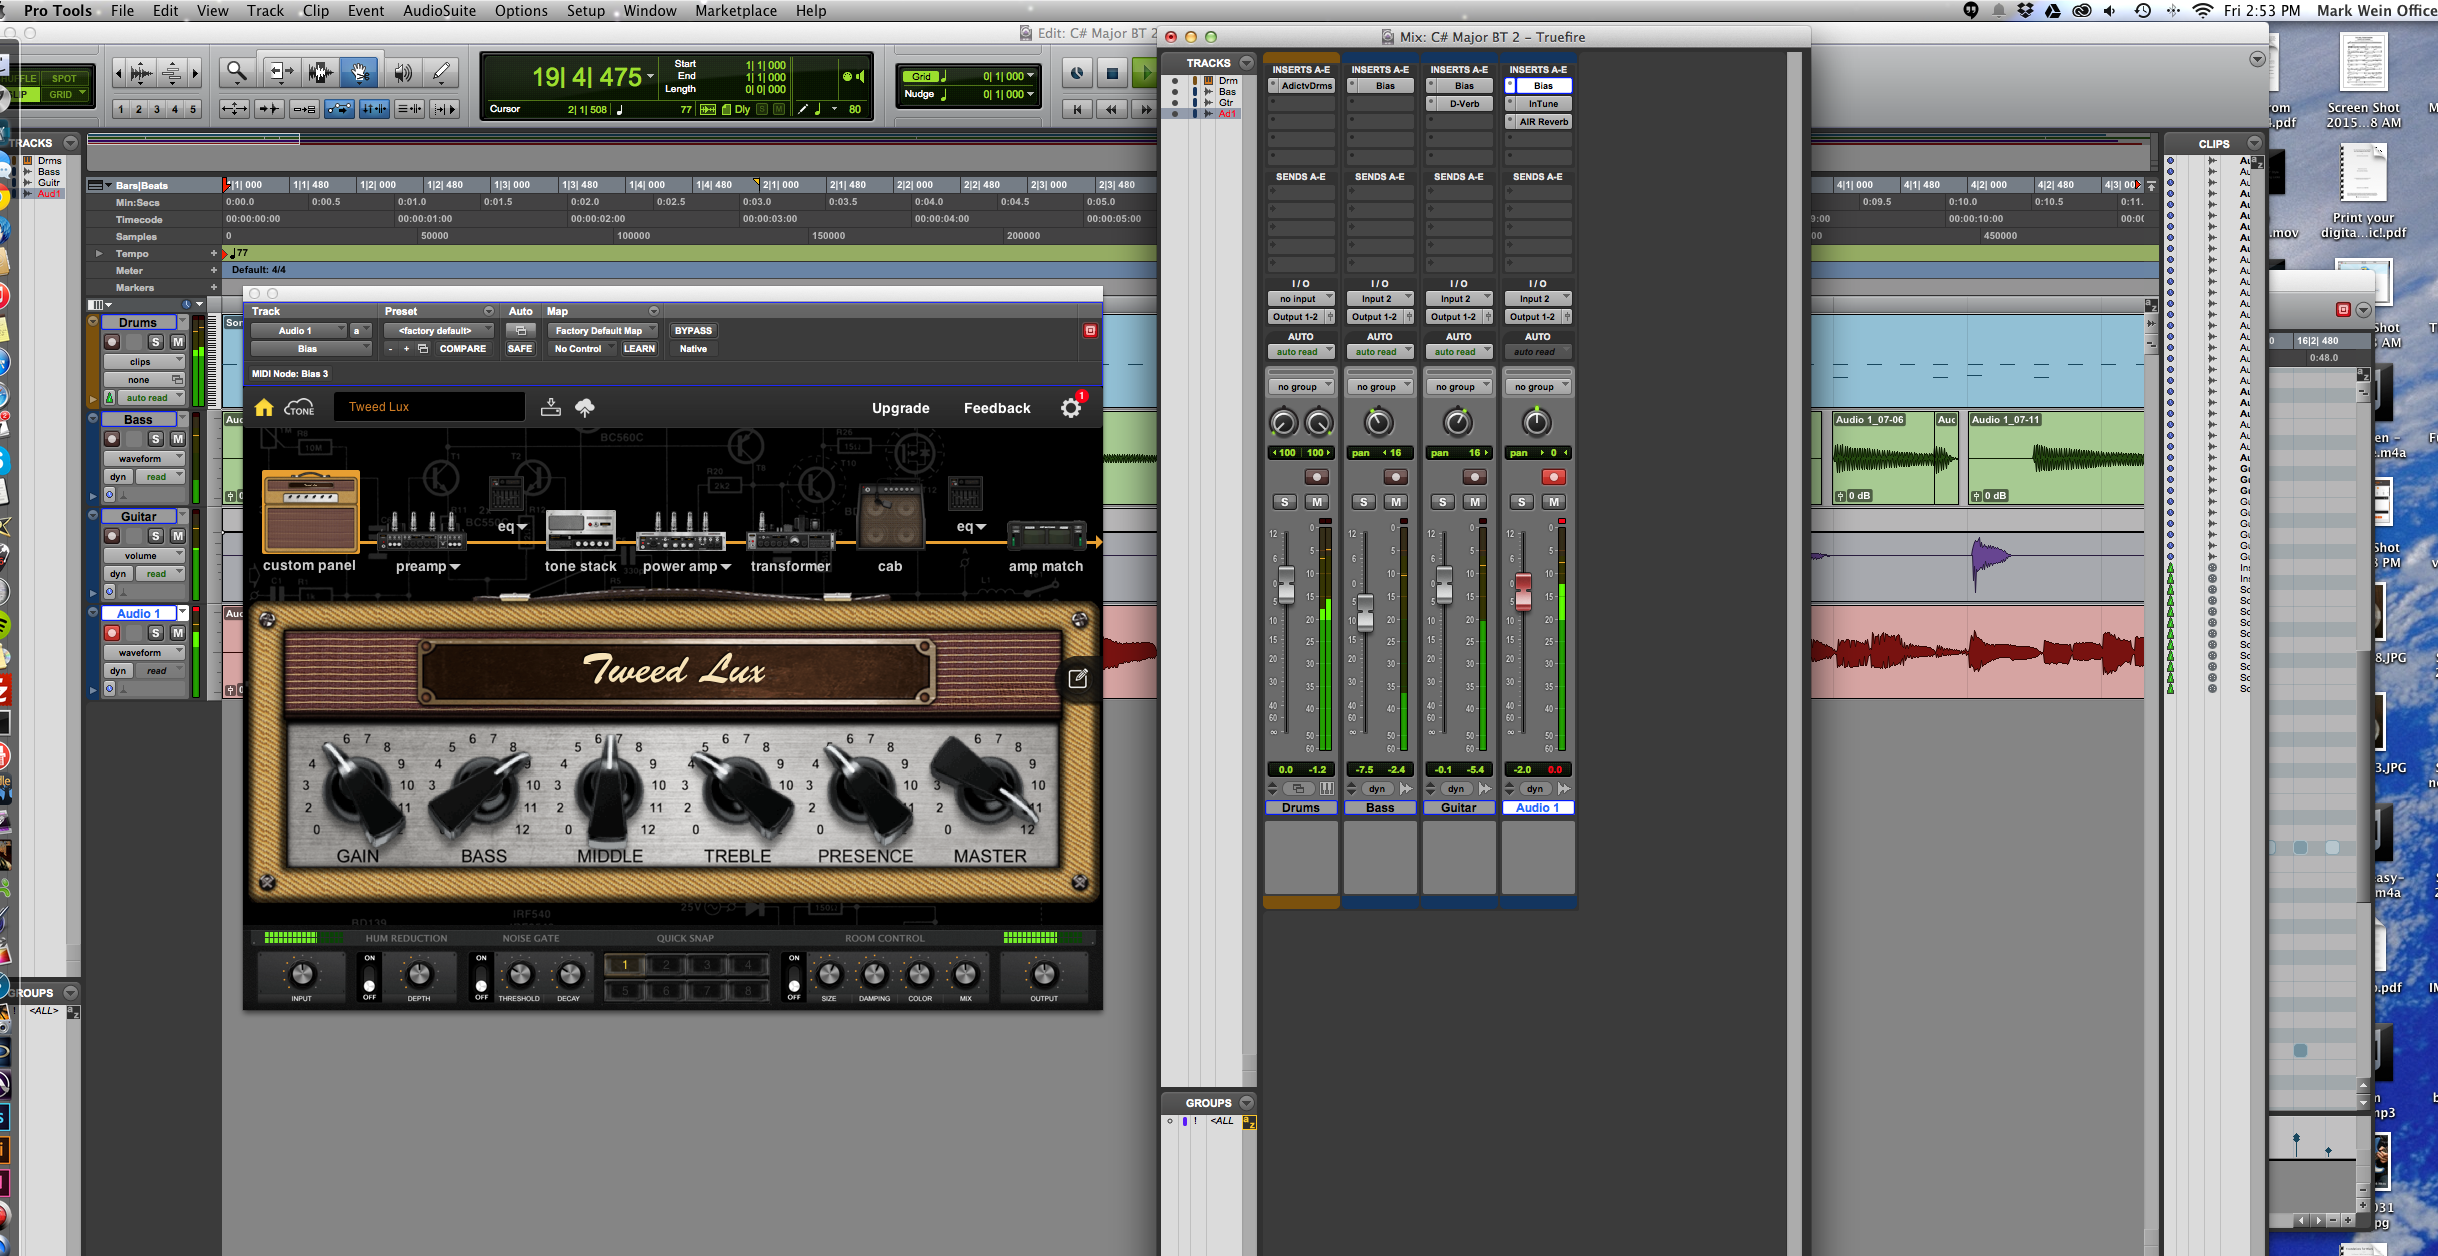Viewport: 2438px width, 1256px height.
Task: Click the Rewind transport button
Action: pyautogui.click(x=1111, y=109)
